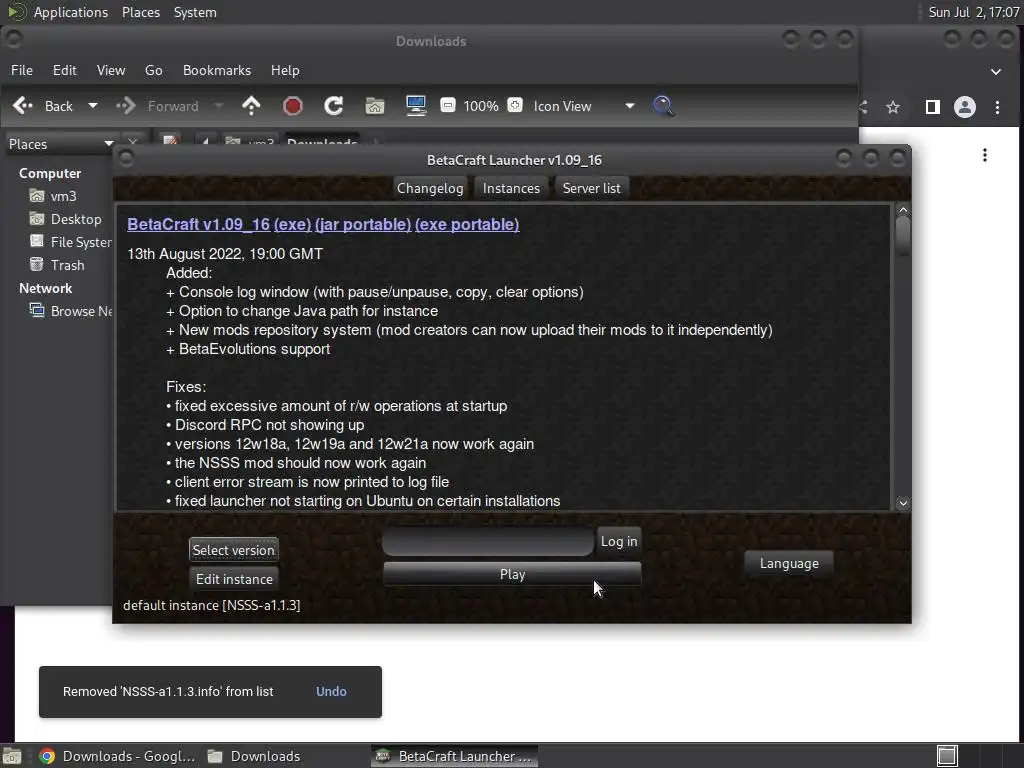Click the edit location toggle icon

coord(170,140)
